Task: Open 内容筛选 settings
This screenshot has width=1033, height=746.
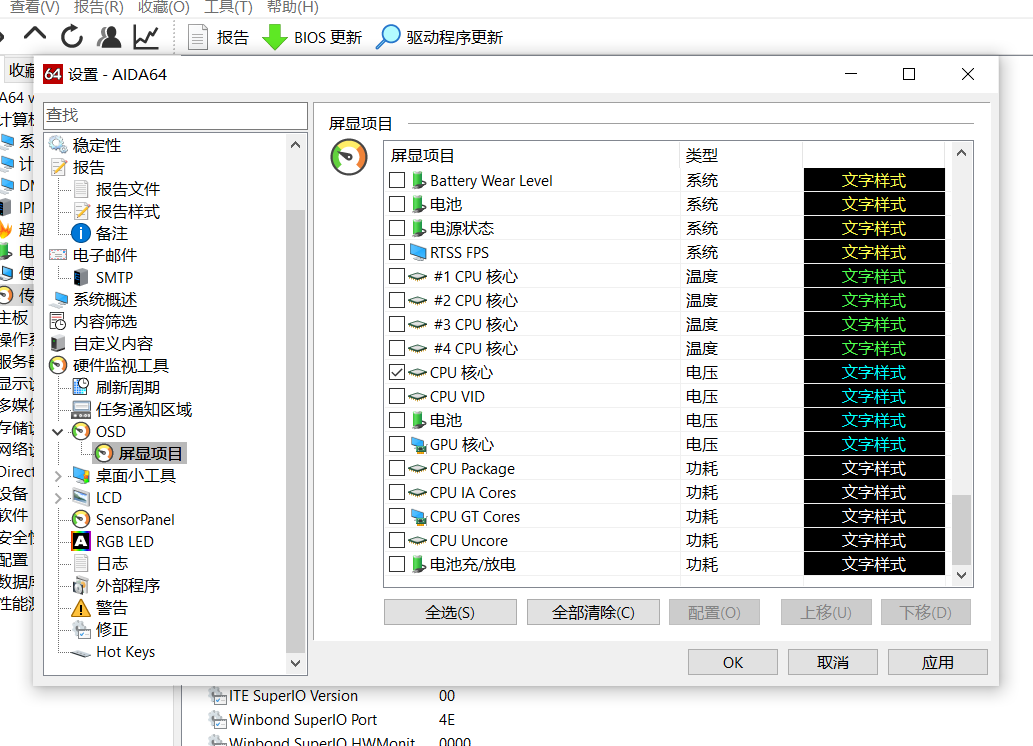Action: pyautogui.click(x=105, y=322)
